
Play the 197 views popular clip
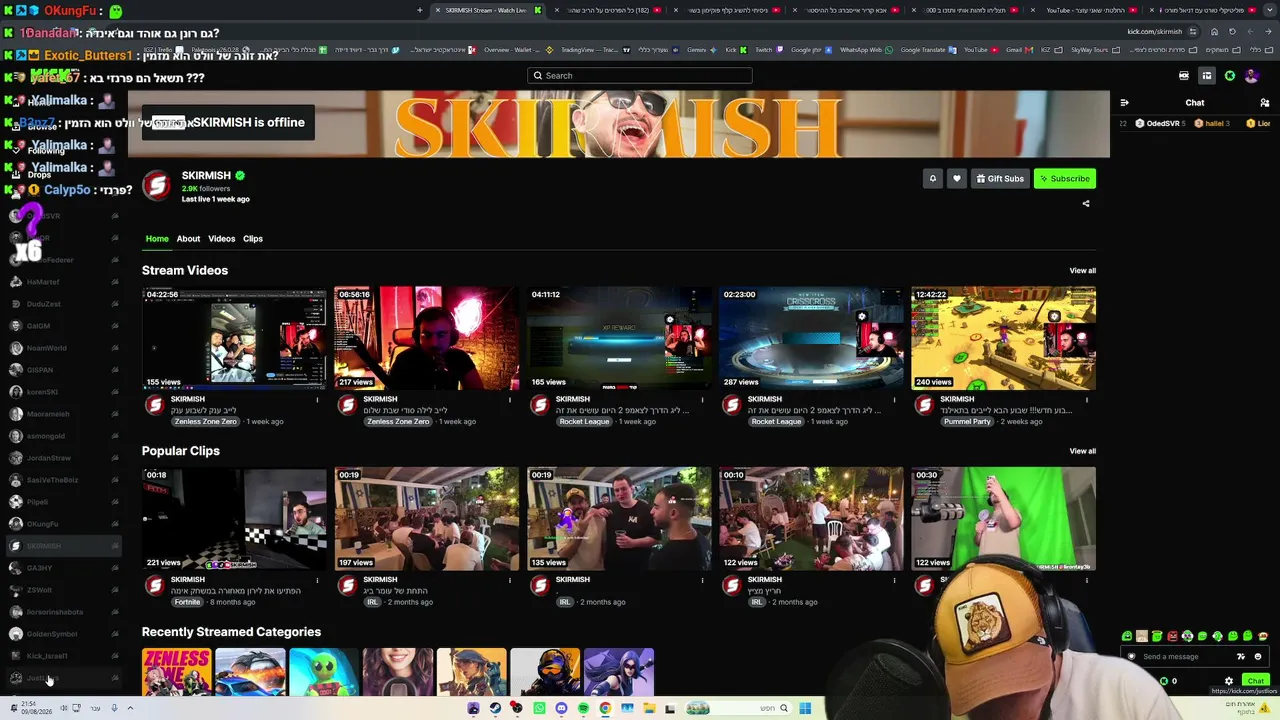[427, 519]
